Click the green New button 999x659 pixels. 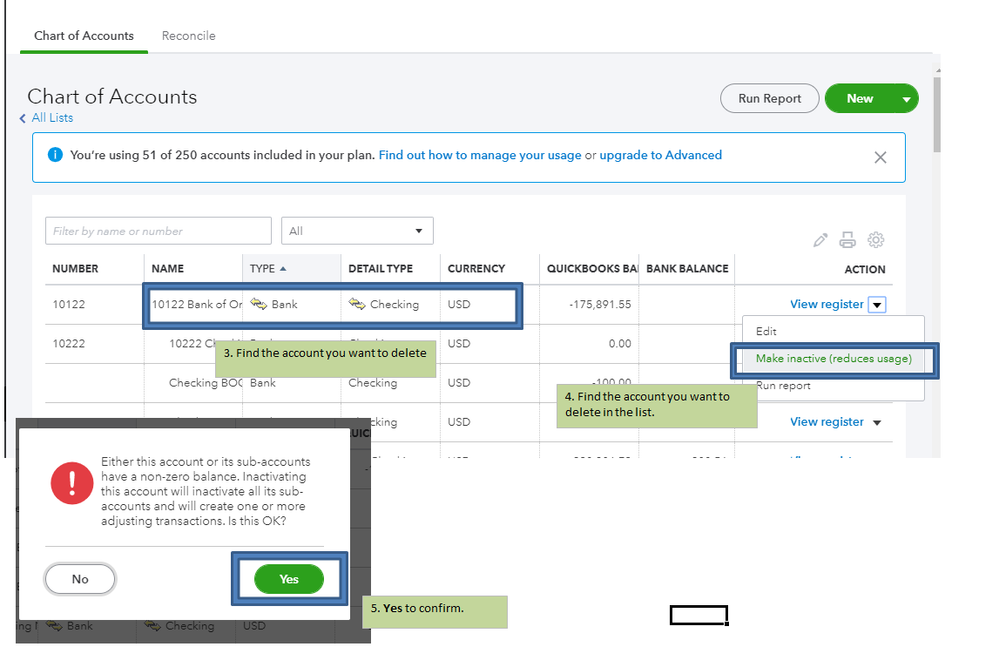click(x=859, y=98)
